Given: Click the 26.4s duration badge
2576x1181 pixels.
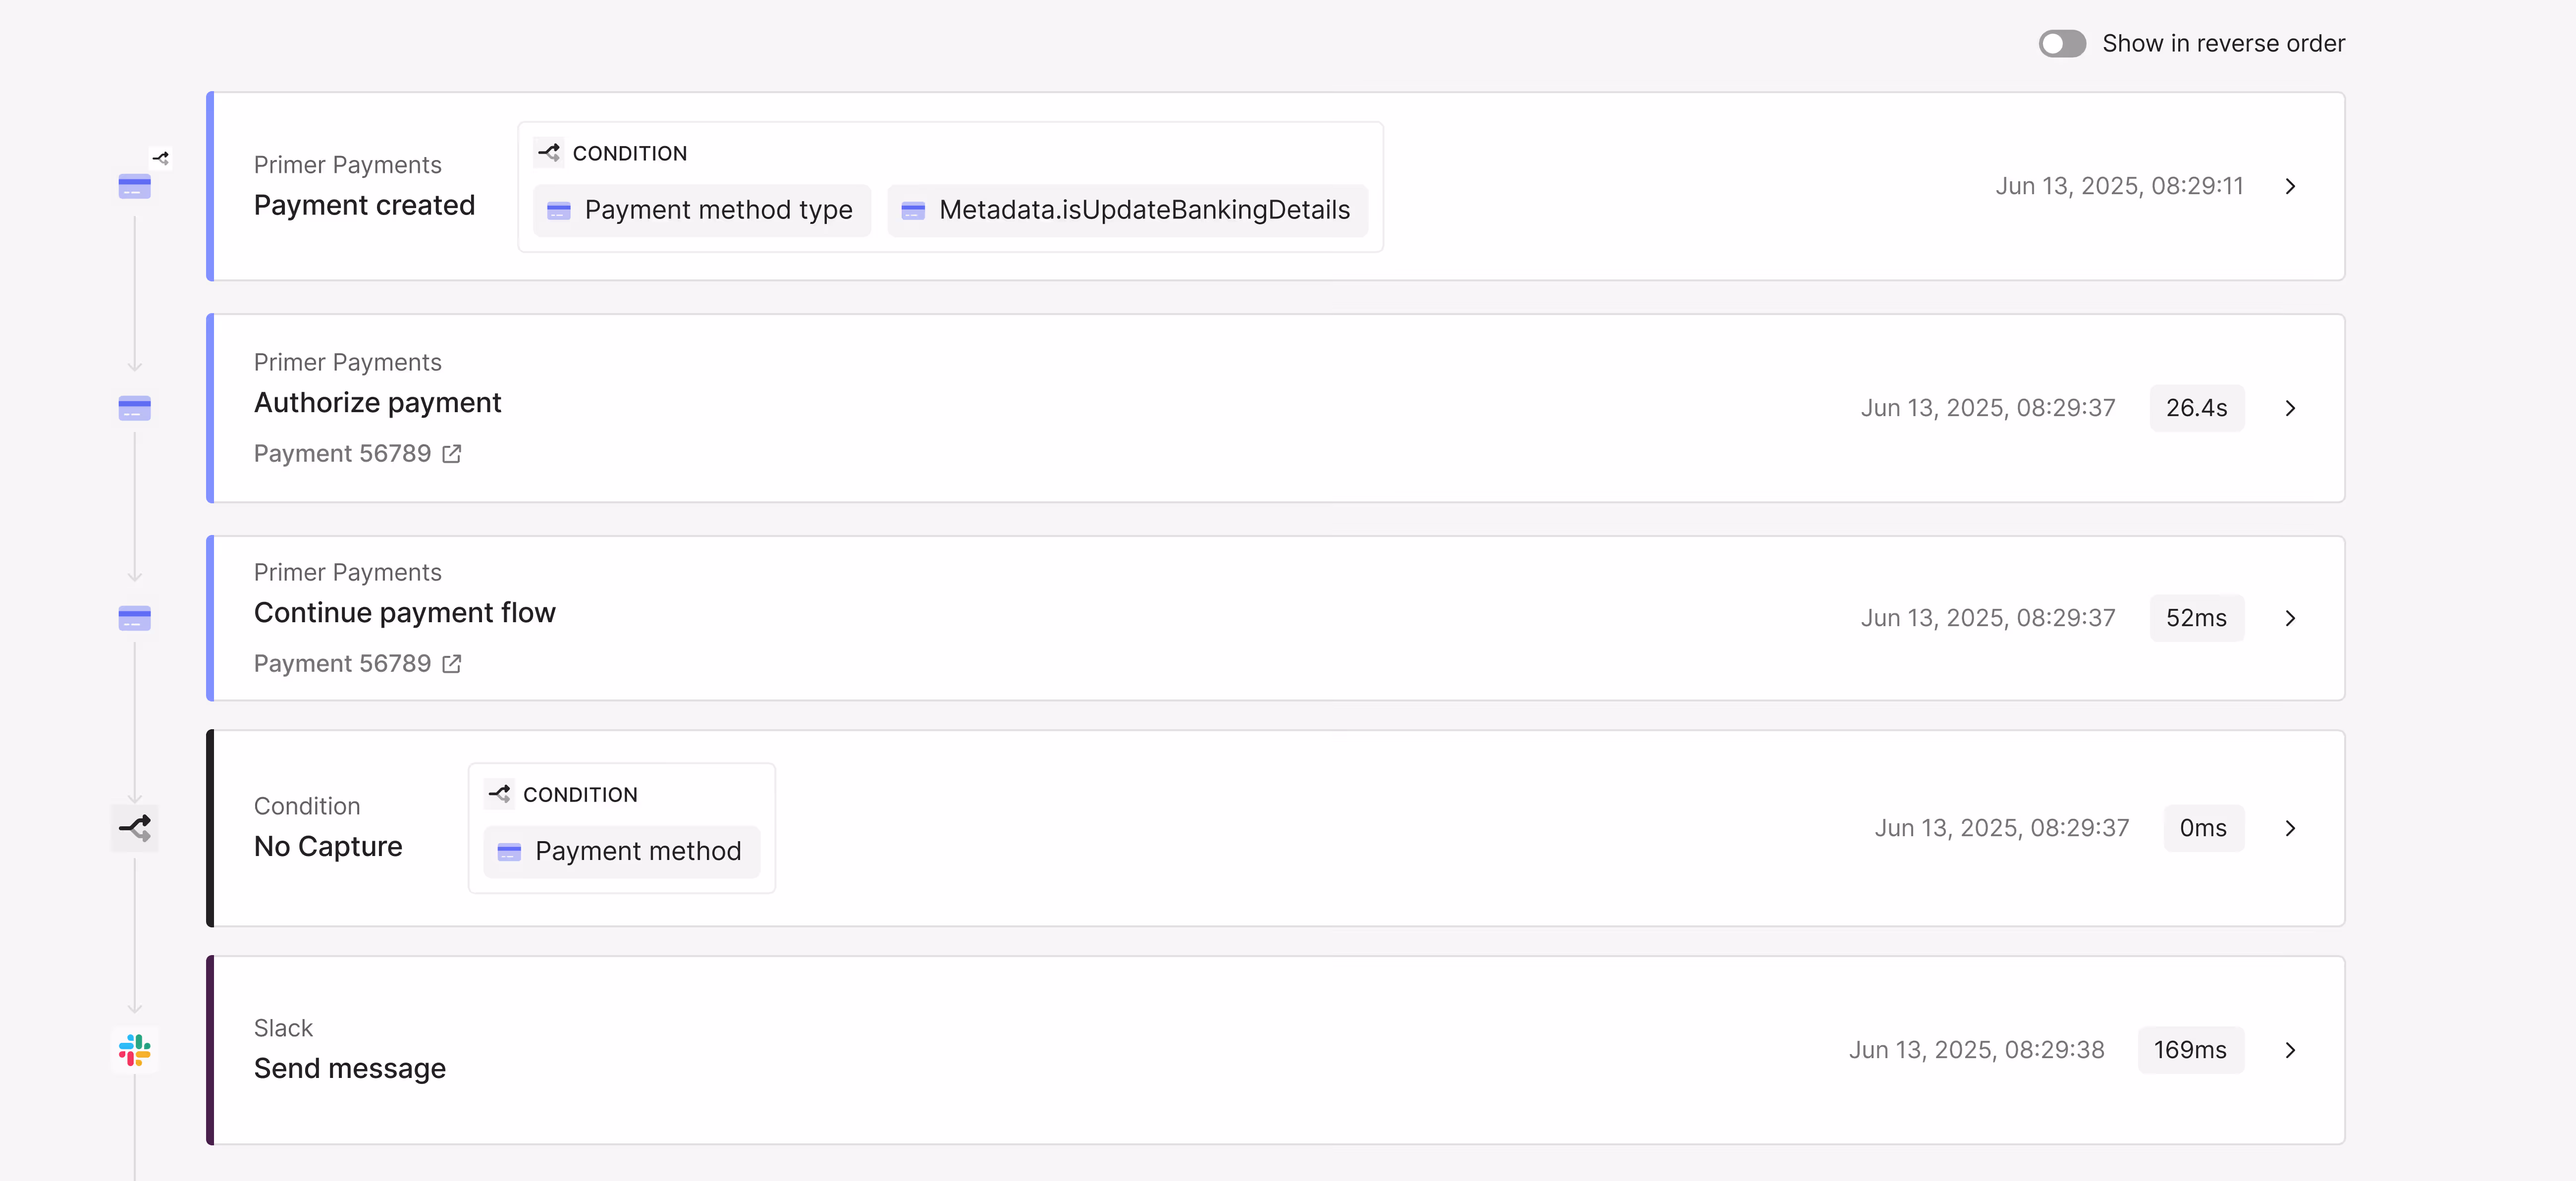Looking at the screenshot, I should pos(2196,408).
